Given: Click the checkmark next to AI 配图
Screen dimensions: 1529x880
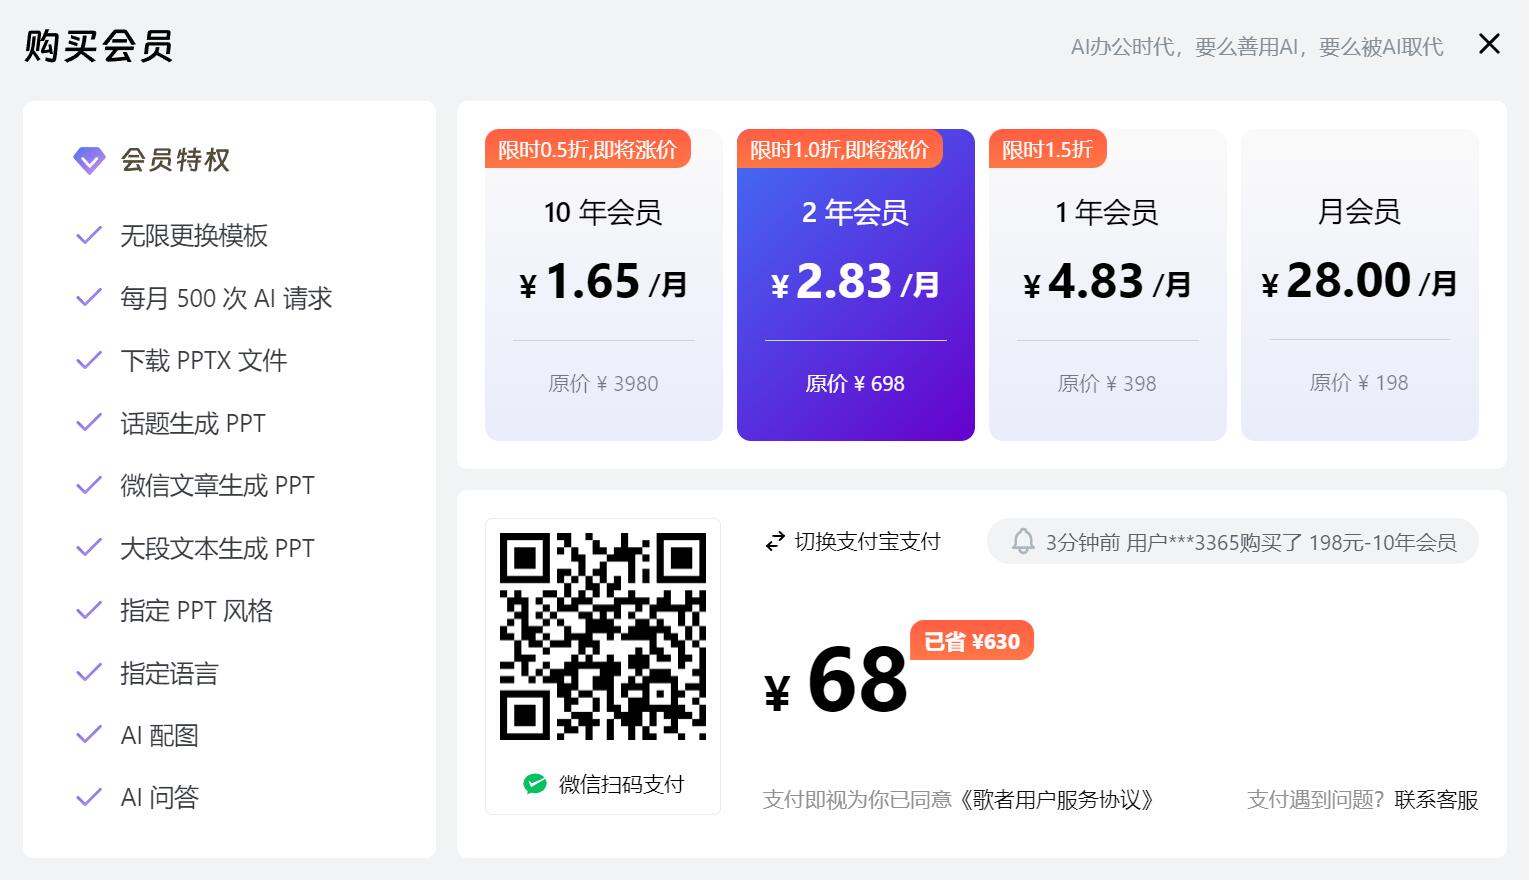Looking at the screenshot, I should pos(89,735).
